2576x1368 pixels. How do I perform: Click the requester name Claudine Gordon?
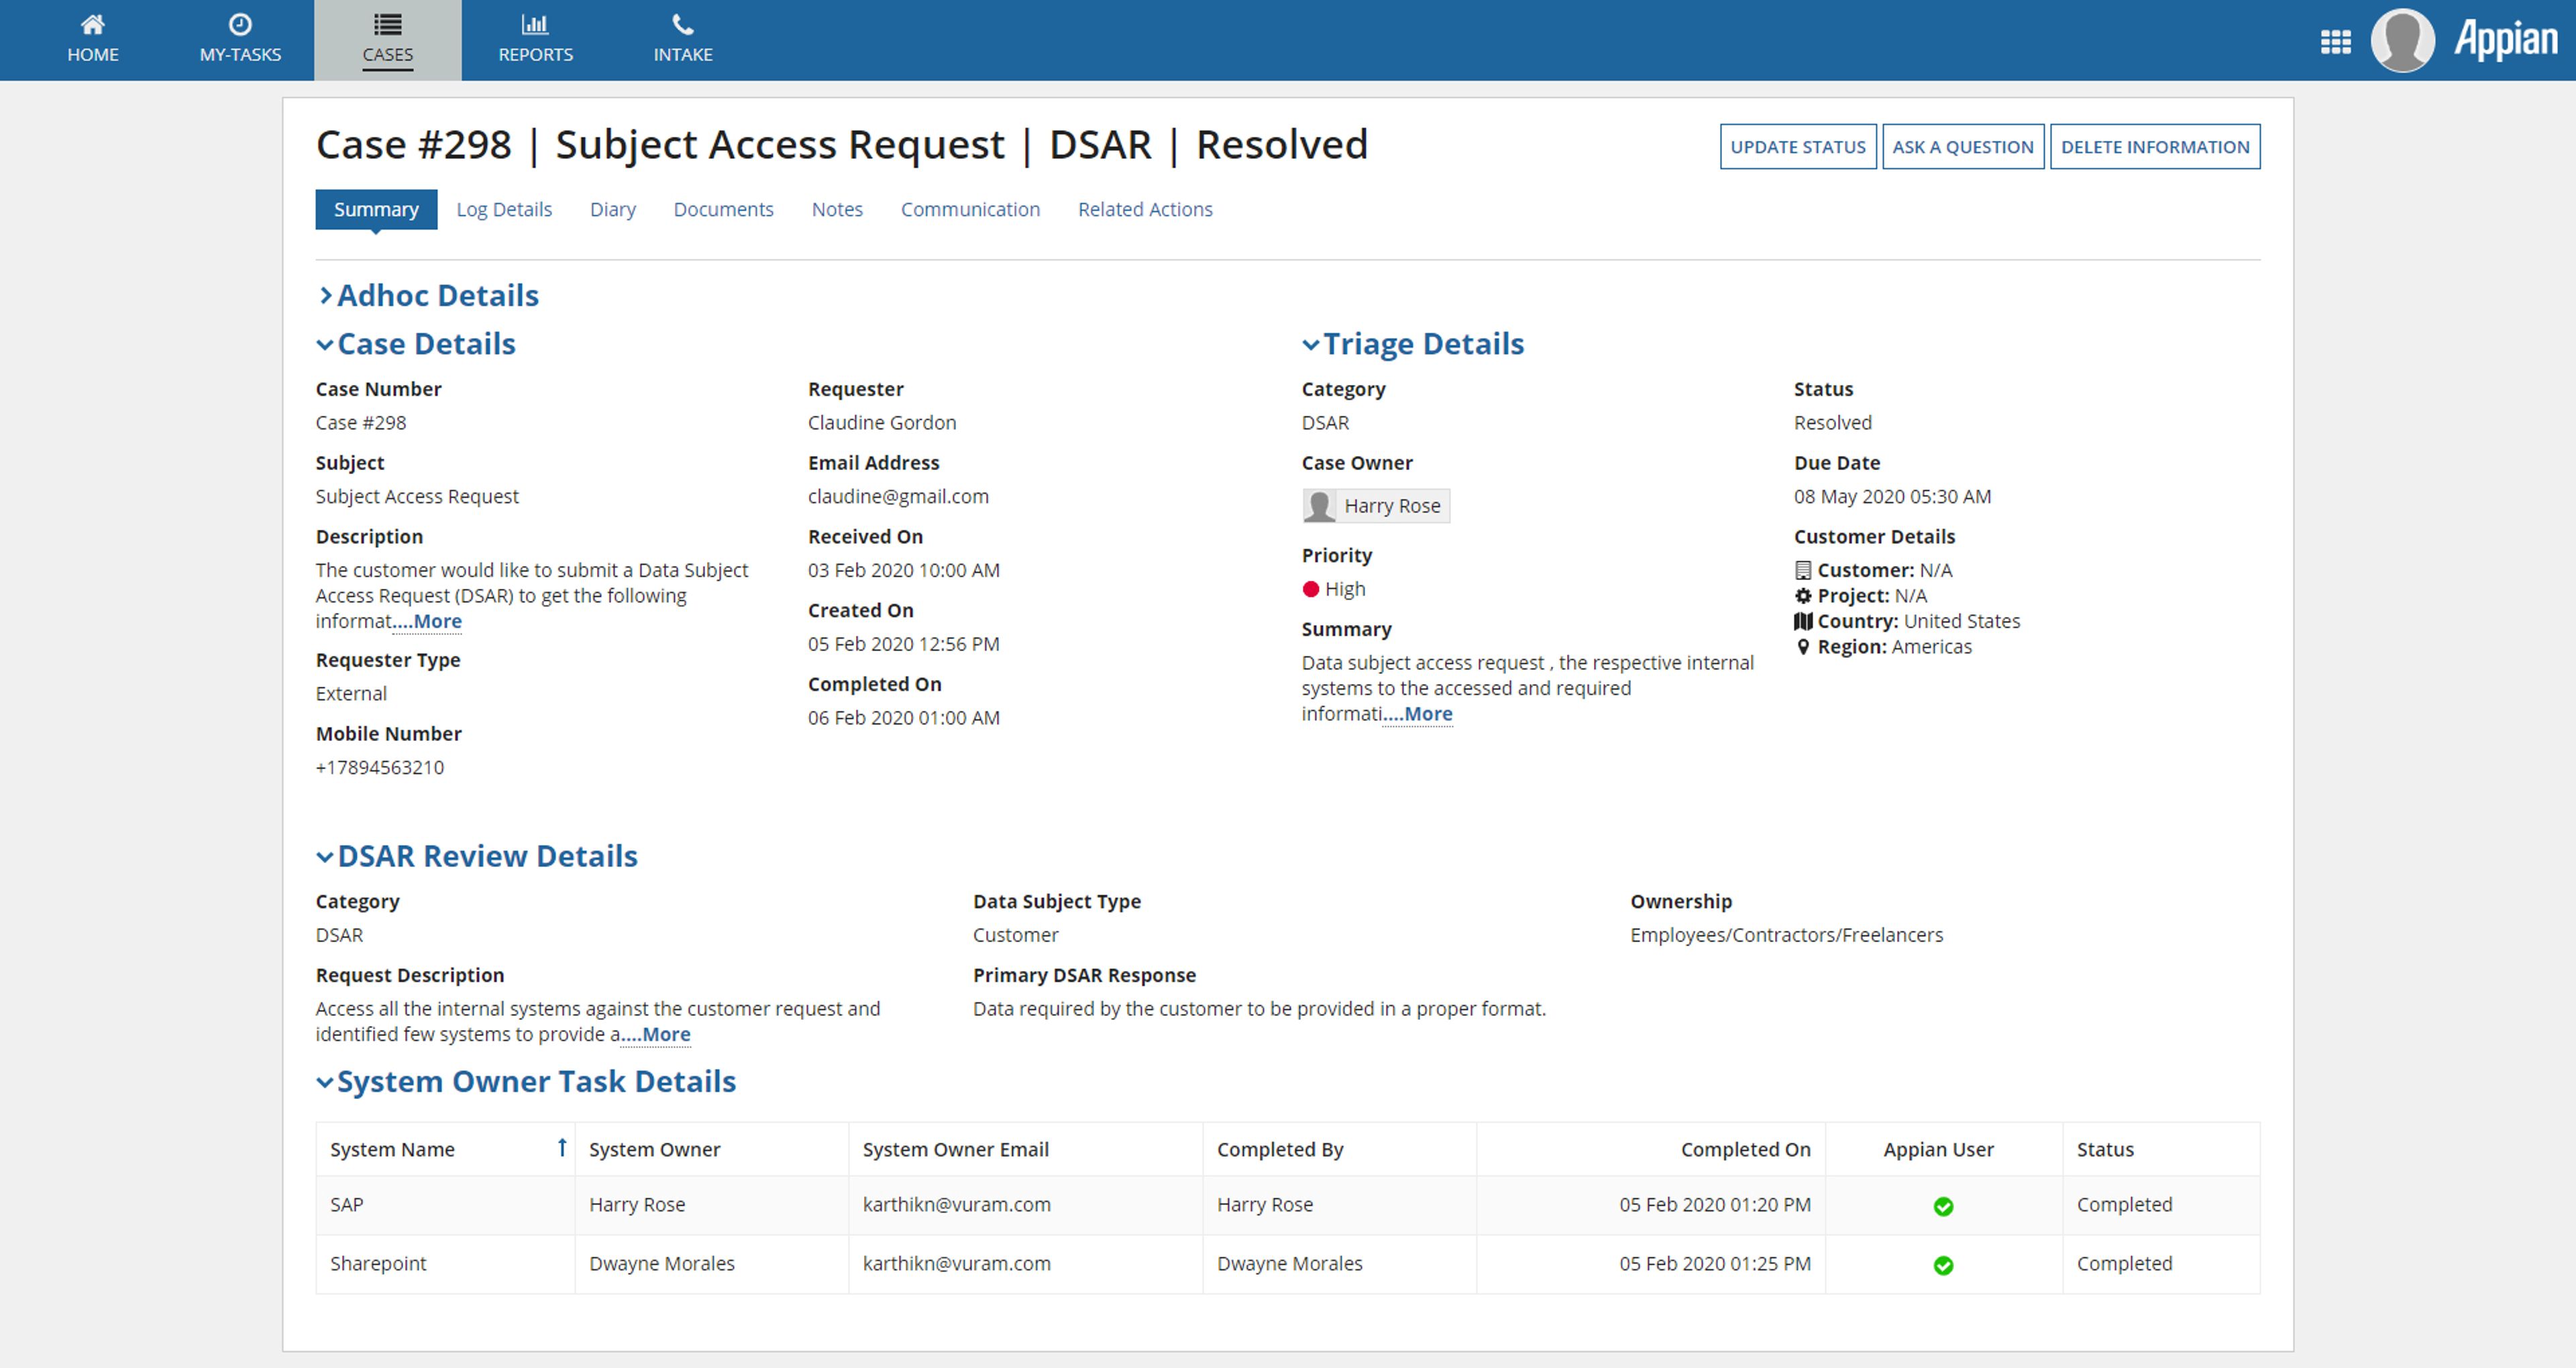coord(882,422)
